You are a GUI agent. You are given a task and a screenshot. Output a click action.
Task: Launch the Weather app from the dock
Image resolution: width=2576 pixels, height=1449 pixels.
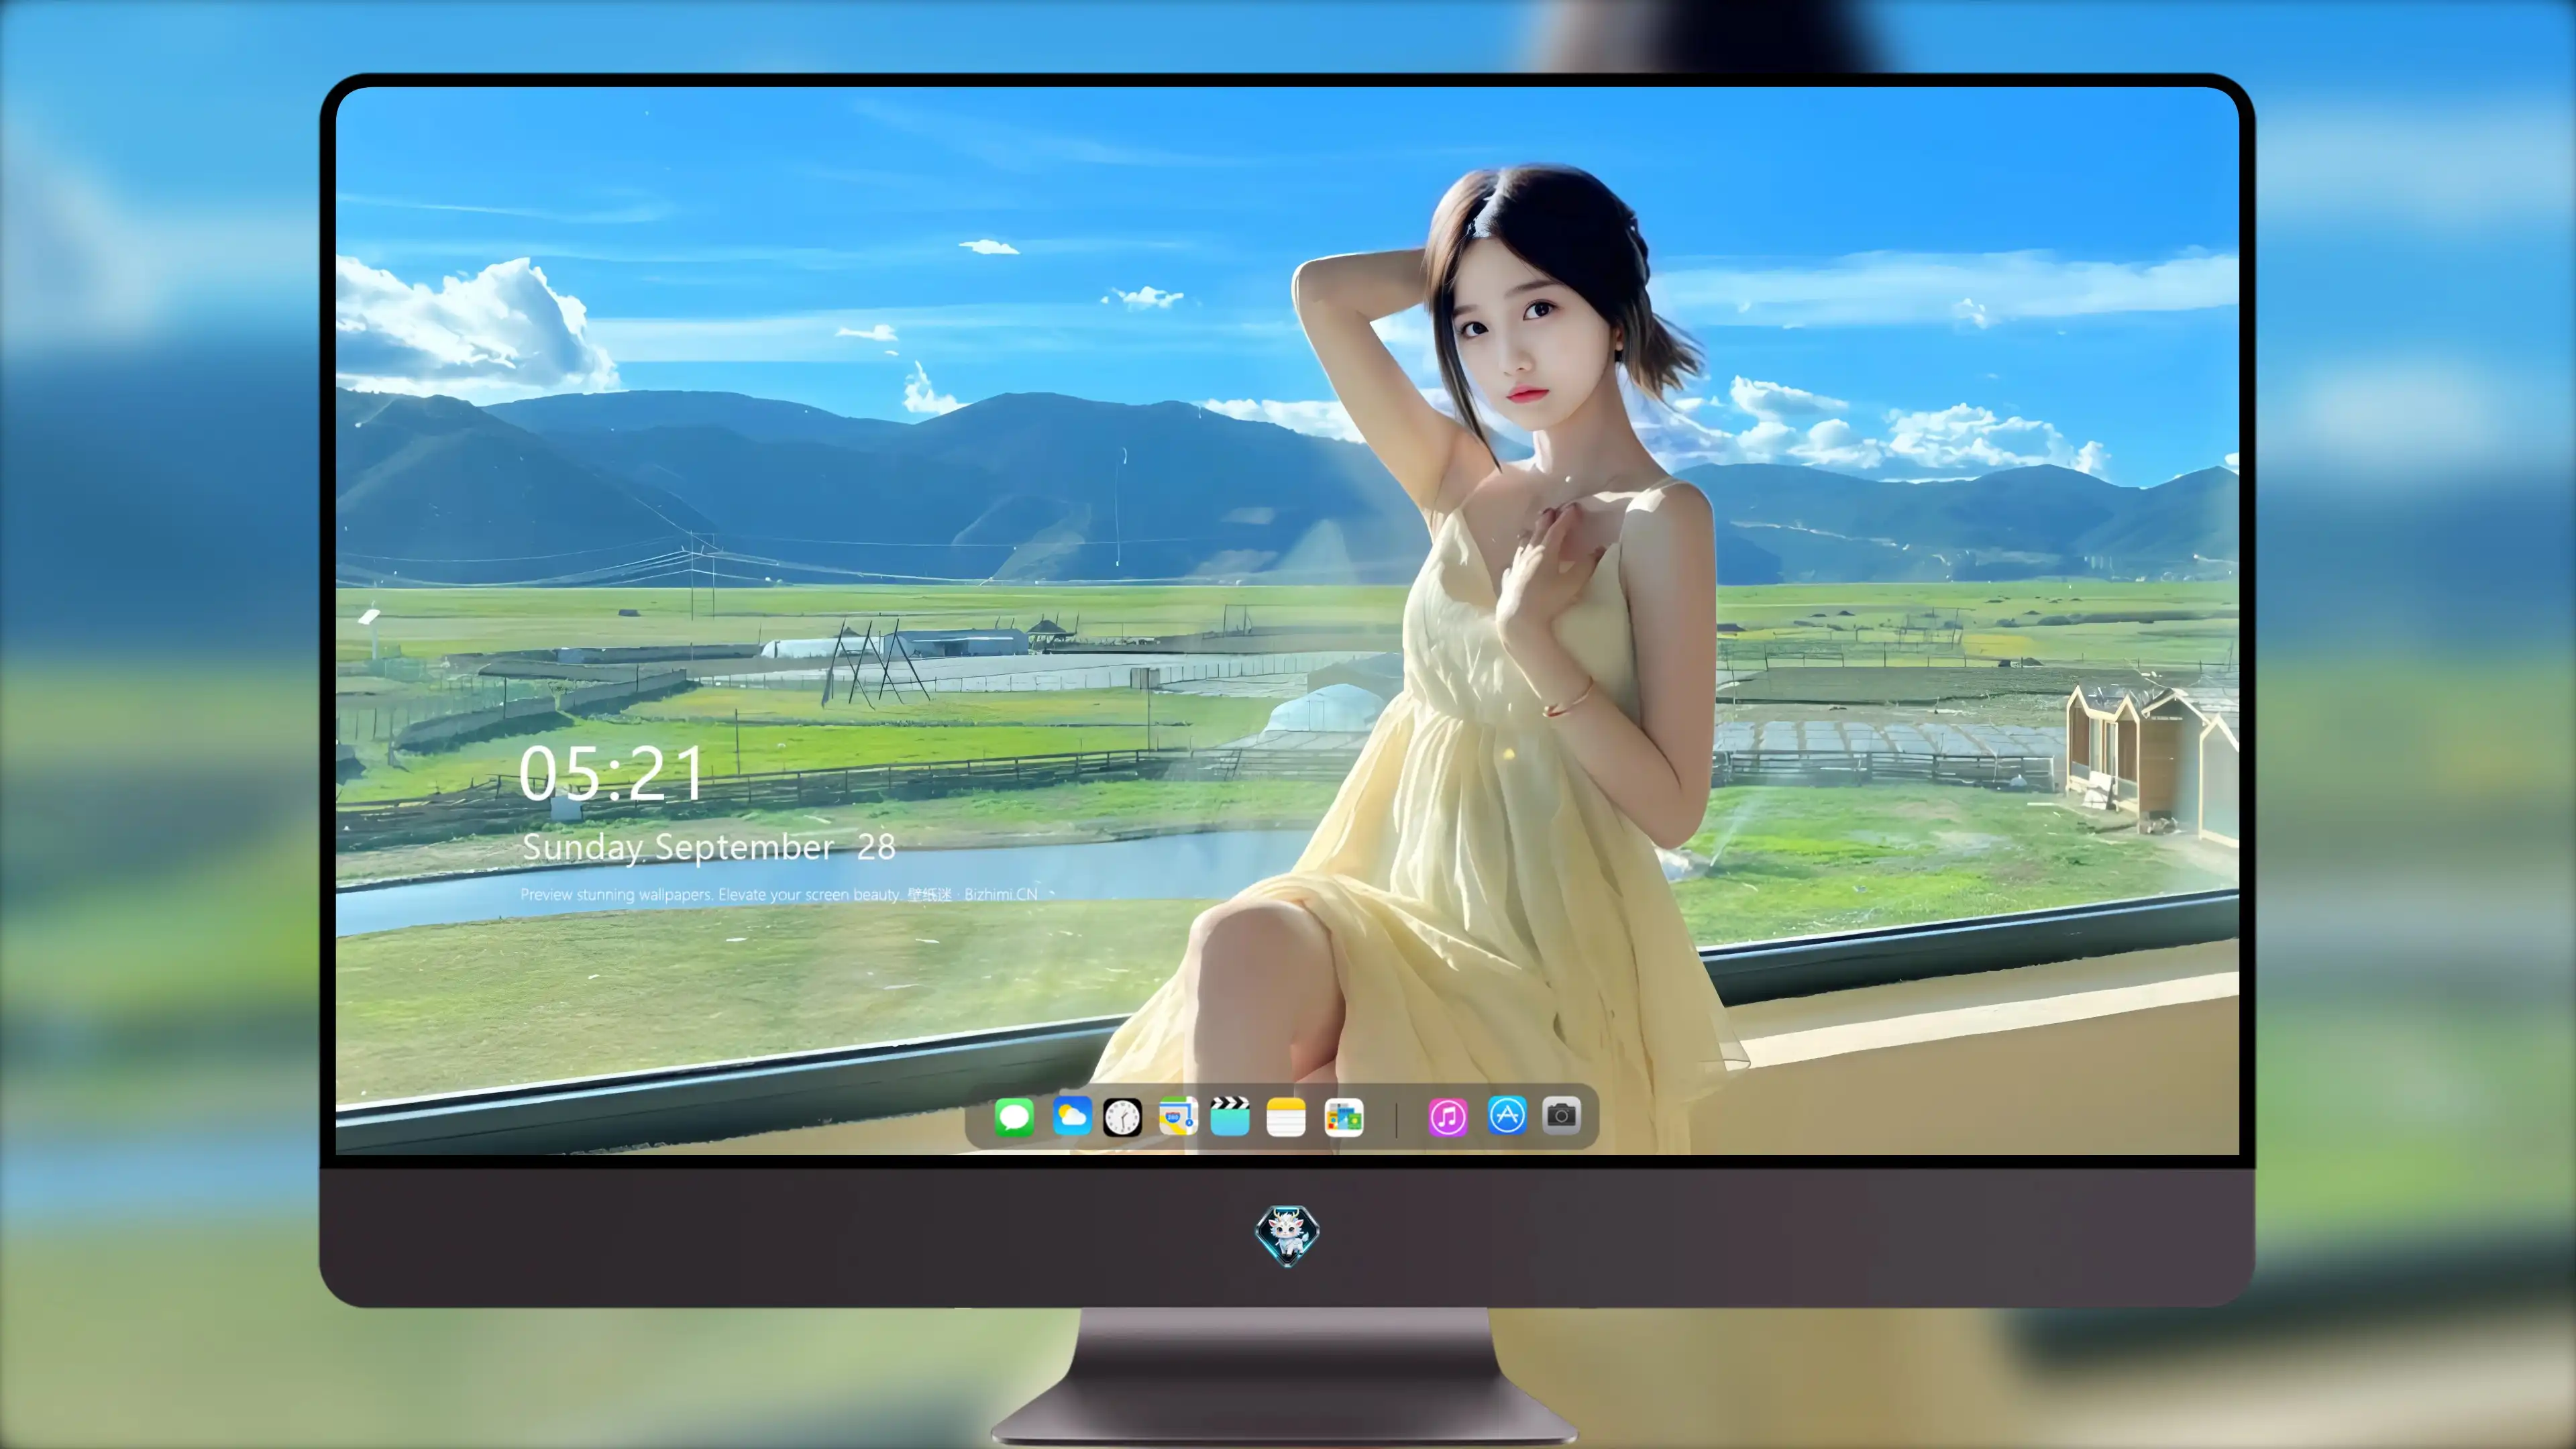1071,1116
